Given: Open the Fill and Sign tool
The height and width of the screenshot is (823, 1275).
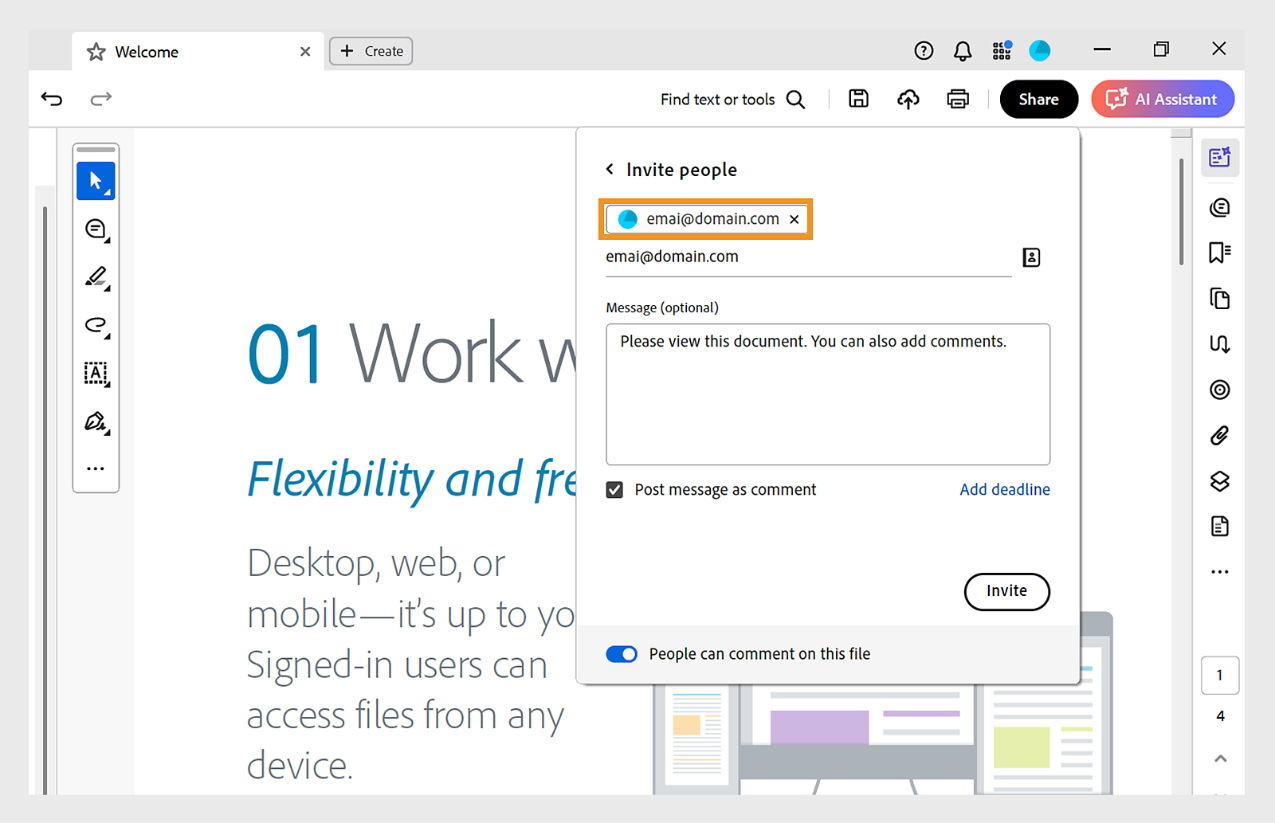Looking at the screenshot, I should 96,421.
